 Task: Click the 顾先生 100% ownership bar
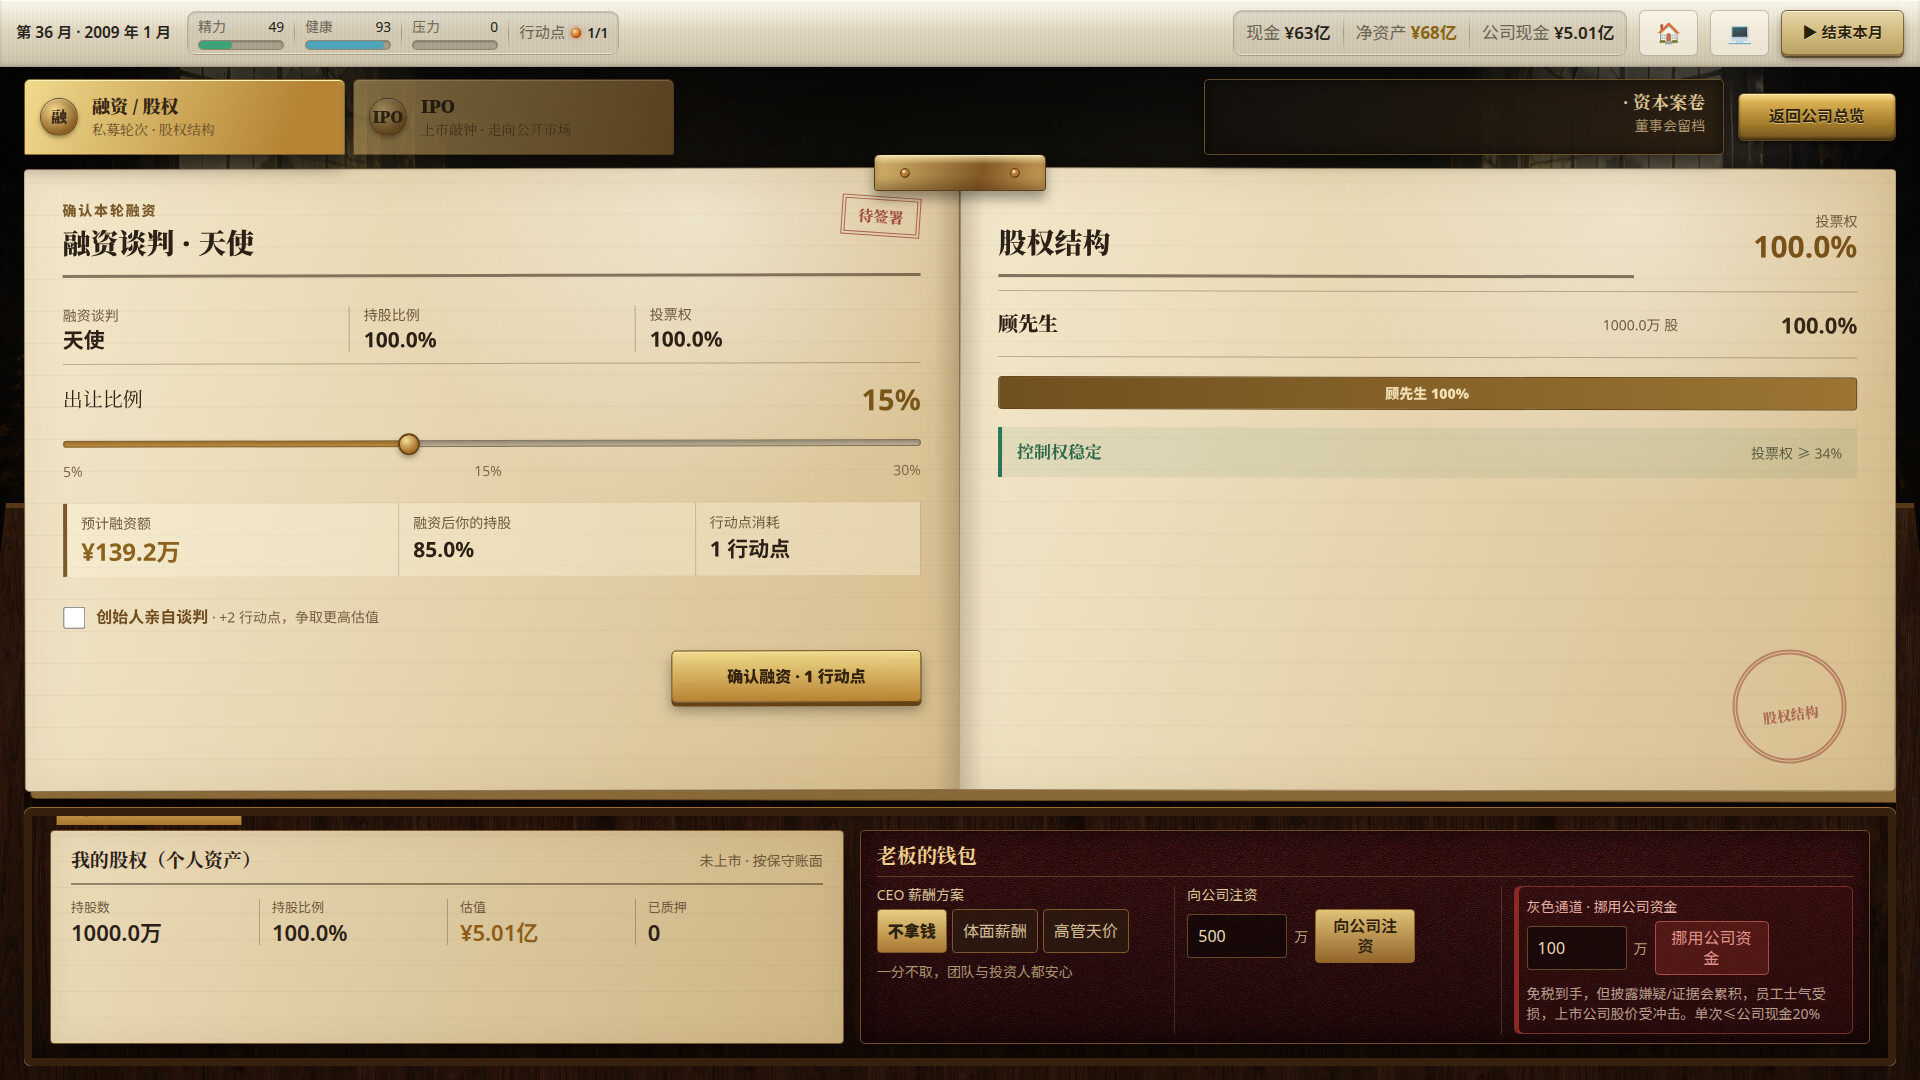tap(1427, 394)
